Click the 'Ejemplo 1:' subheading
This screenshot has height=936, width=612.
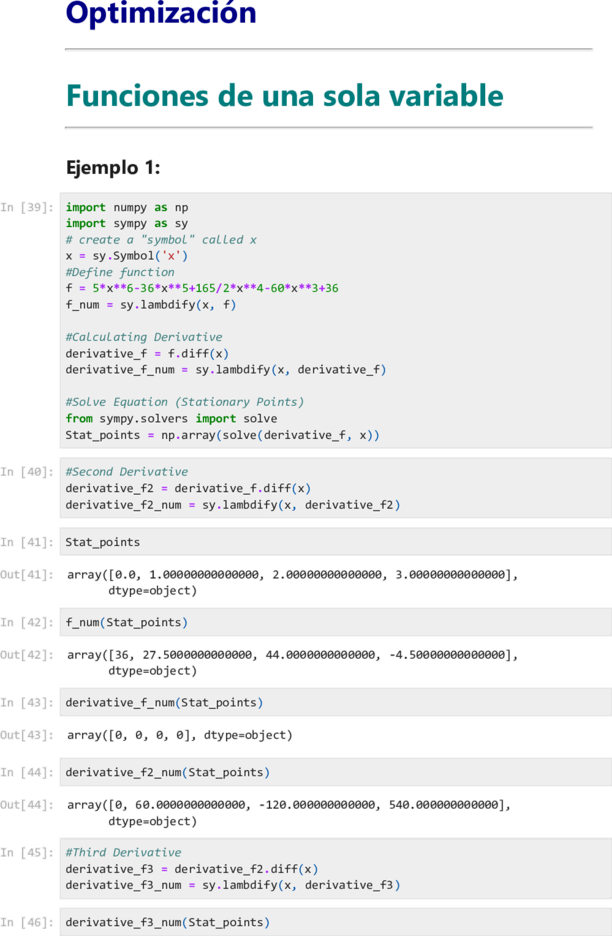(113, 168)
